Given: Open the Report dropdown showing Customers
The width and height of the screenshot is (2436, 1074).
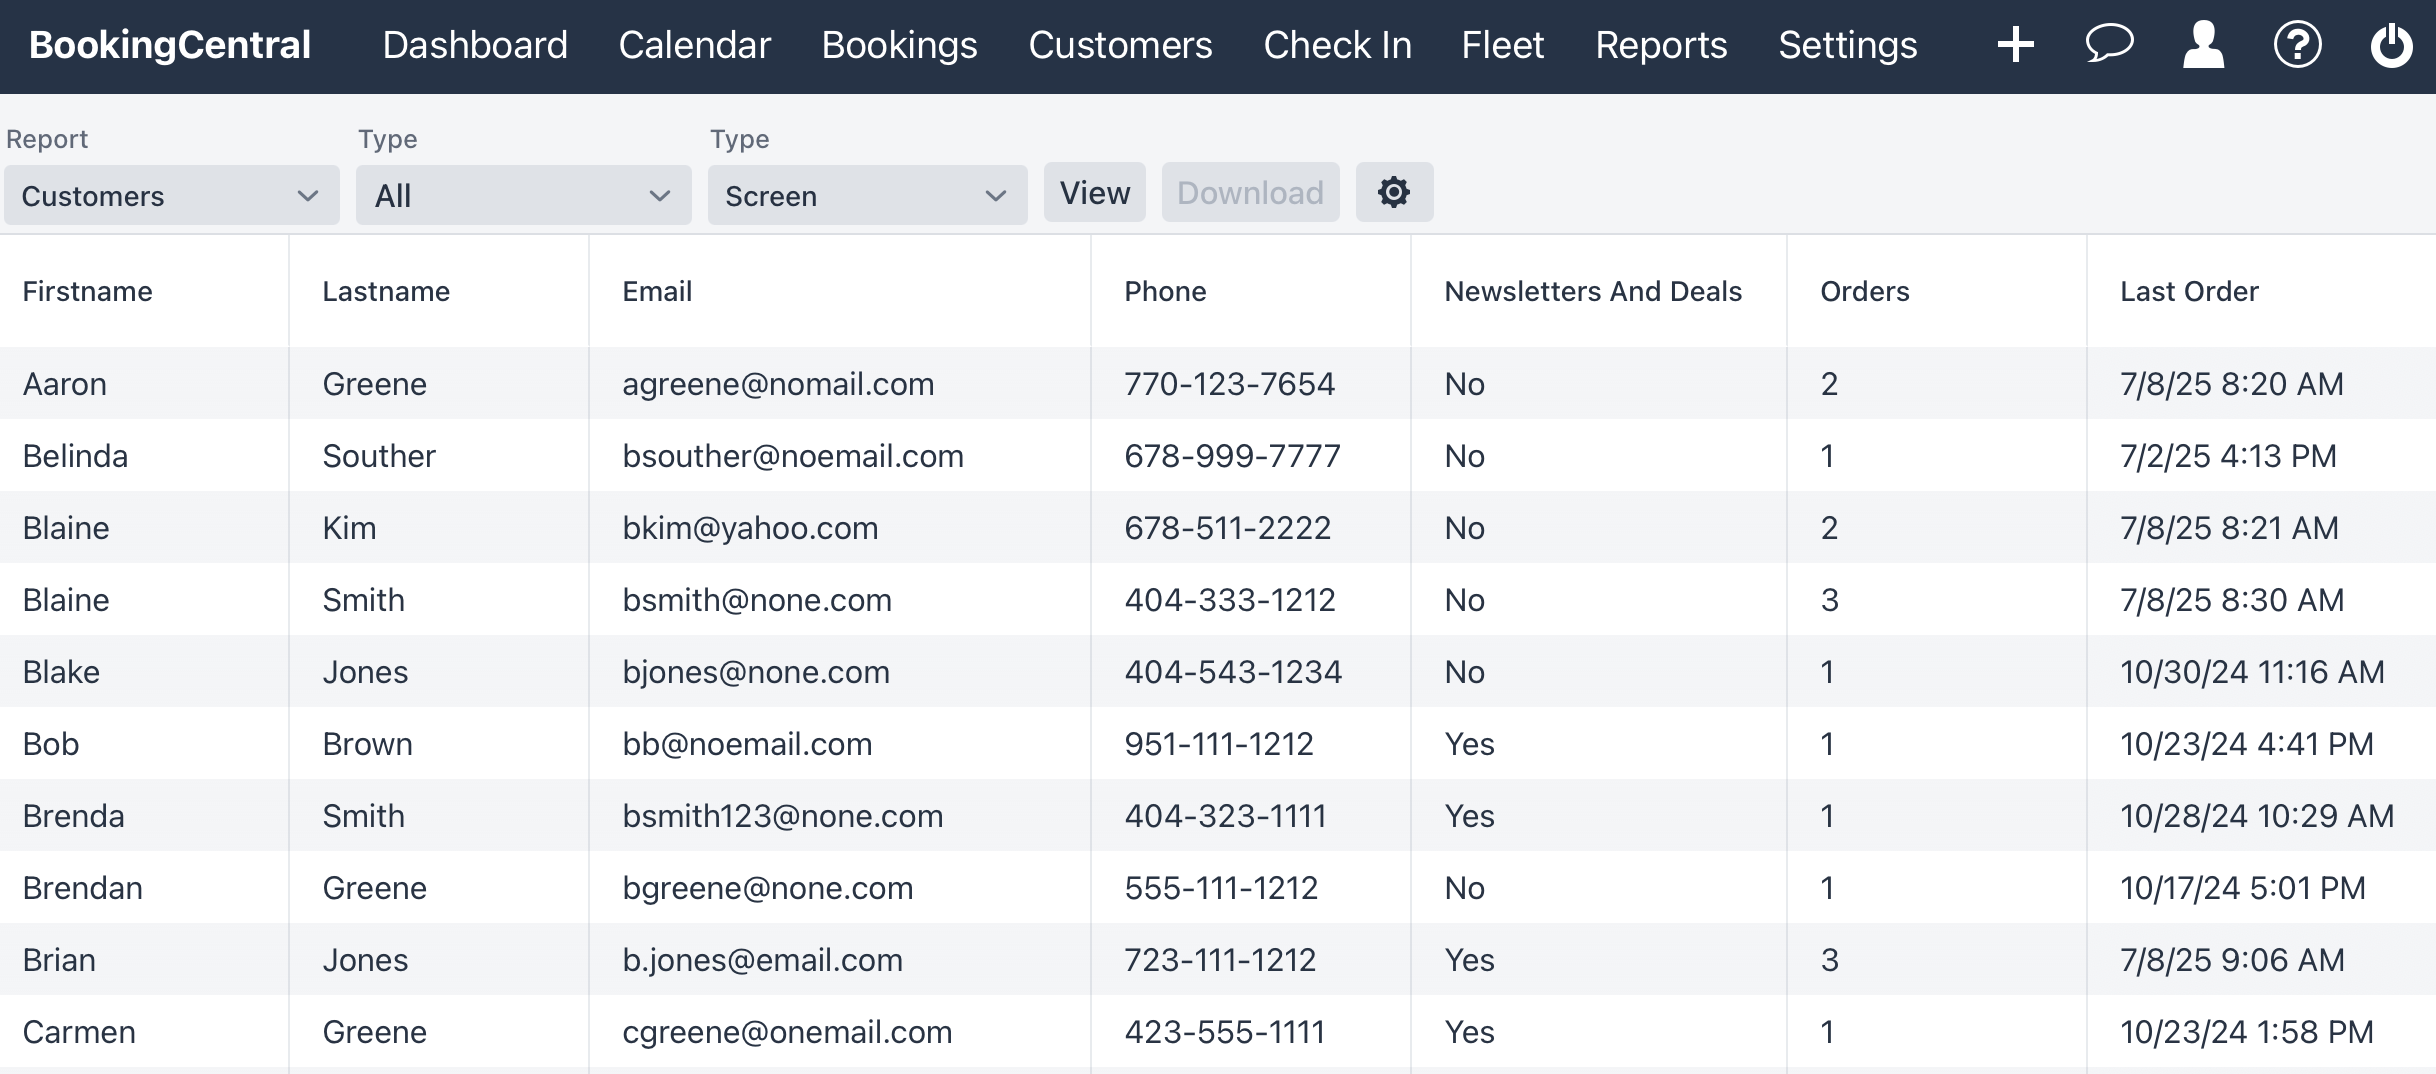Looking at the screenshot, I should [x=171, y=195].
